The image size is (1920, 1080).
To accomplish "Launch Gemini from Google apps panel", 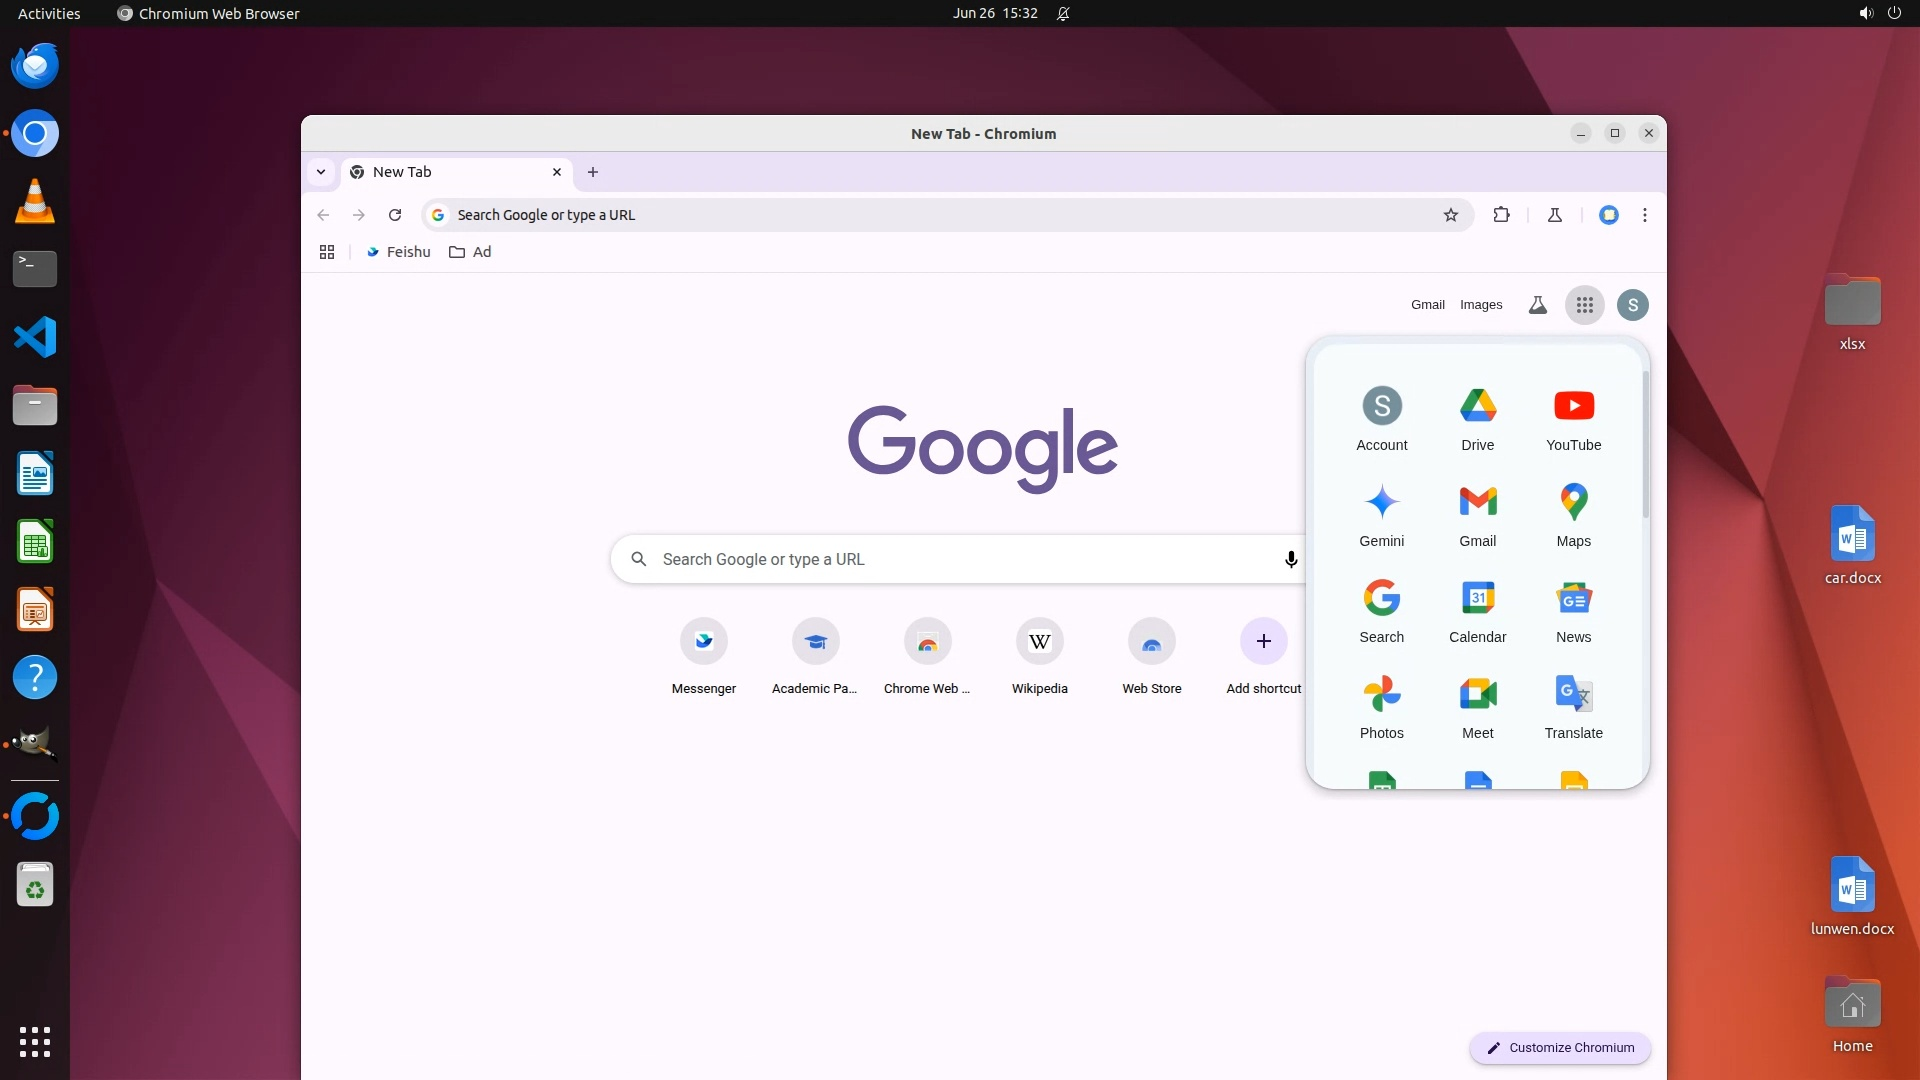I will [x=1381, y=514].
